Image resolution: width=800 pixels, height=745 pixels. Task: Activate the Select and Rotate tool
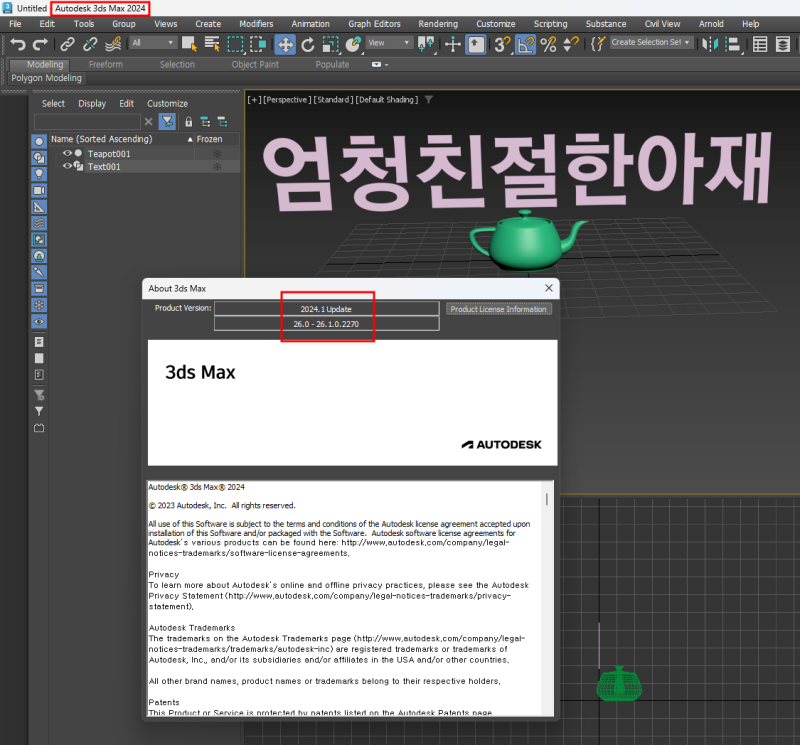(x=306, y=45)
